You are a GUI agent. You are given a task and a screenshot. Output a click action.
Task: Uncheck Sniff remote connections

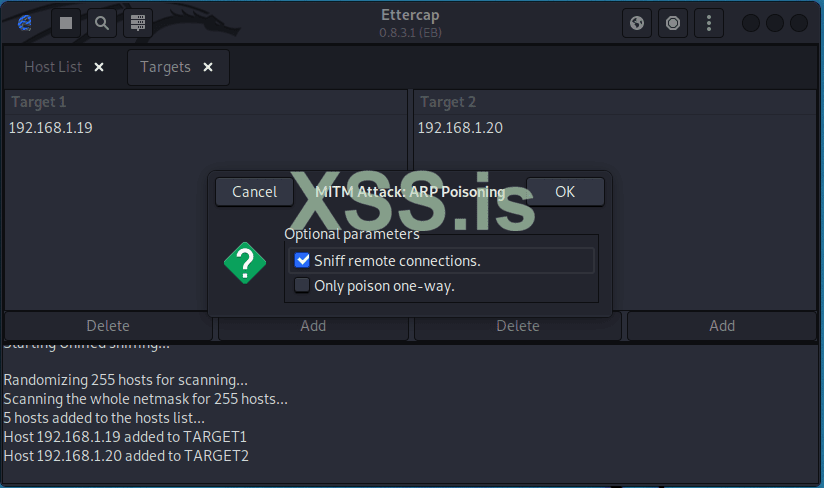tap(302, 260)
